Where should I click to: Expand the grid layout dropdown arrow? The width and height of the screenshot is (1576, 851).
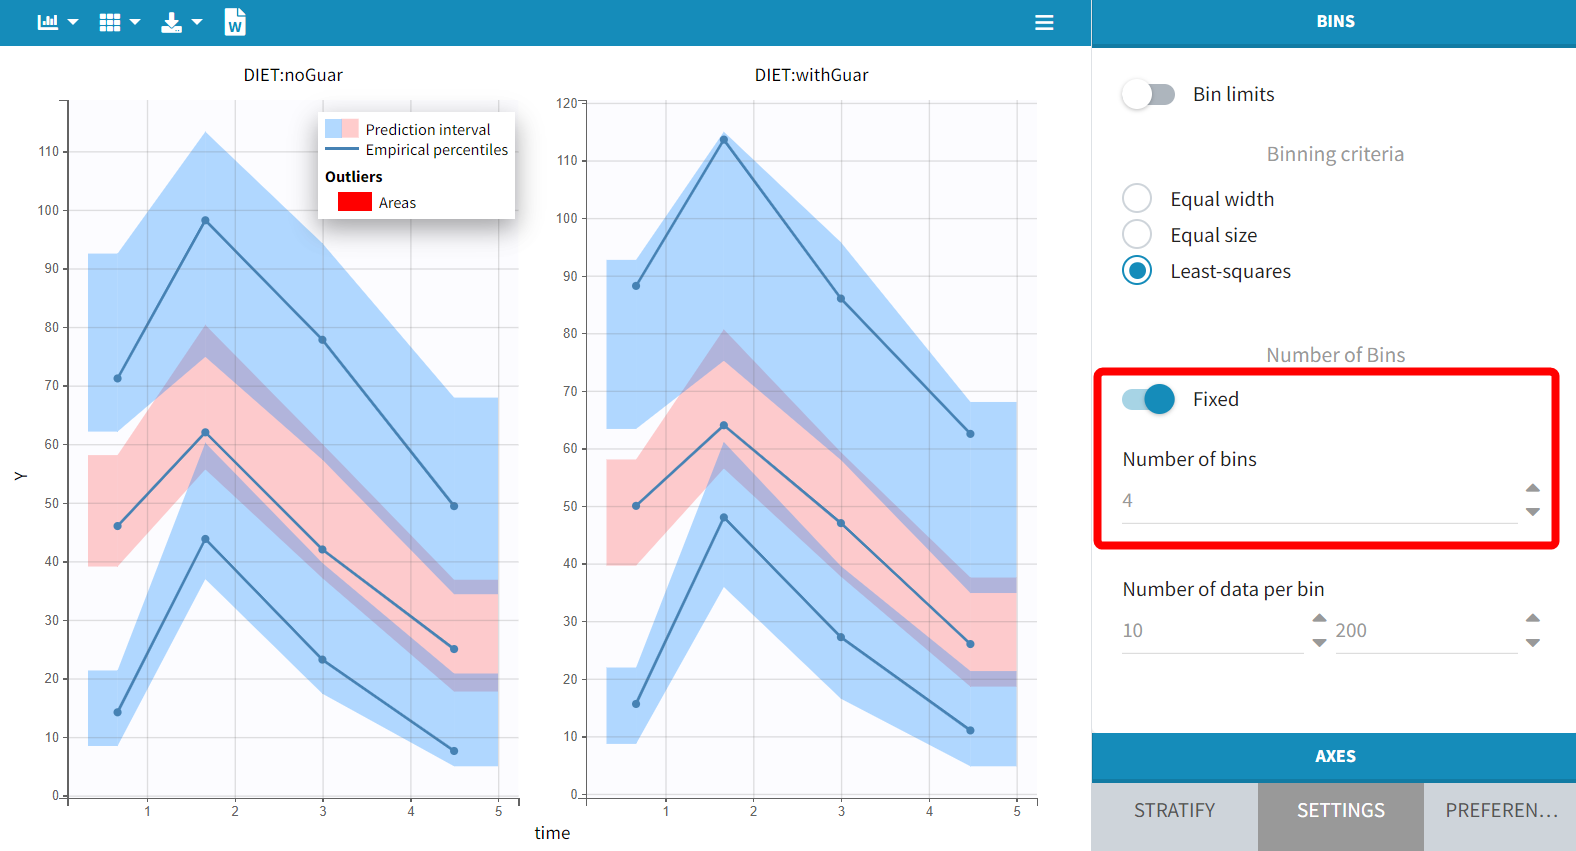[135, 22]
